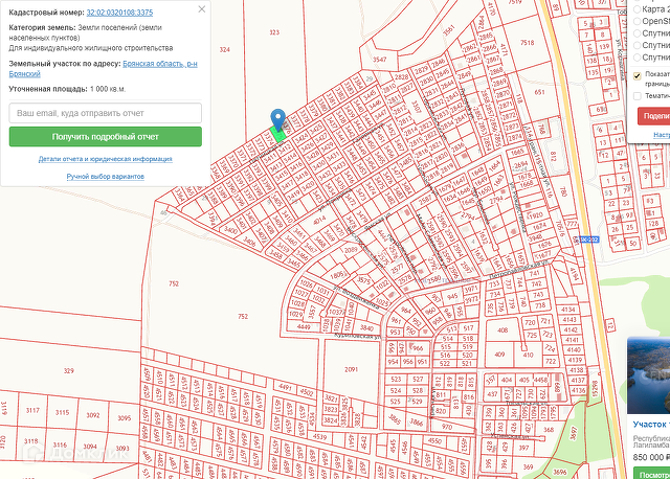Uncheck the Показать границы checkbox
Viewport: 670px width, 479px height.
point(637,76)
